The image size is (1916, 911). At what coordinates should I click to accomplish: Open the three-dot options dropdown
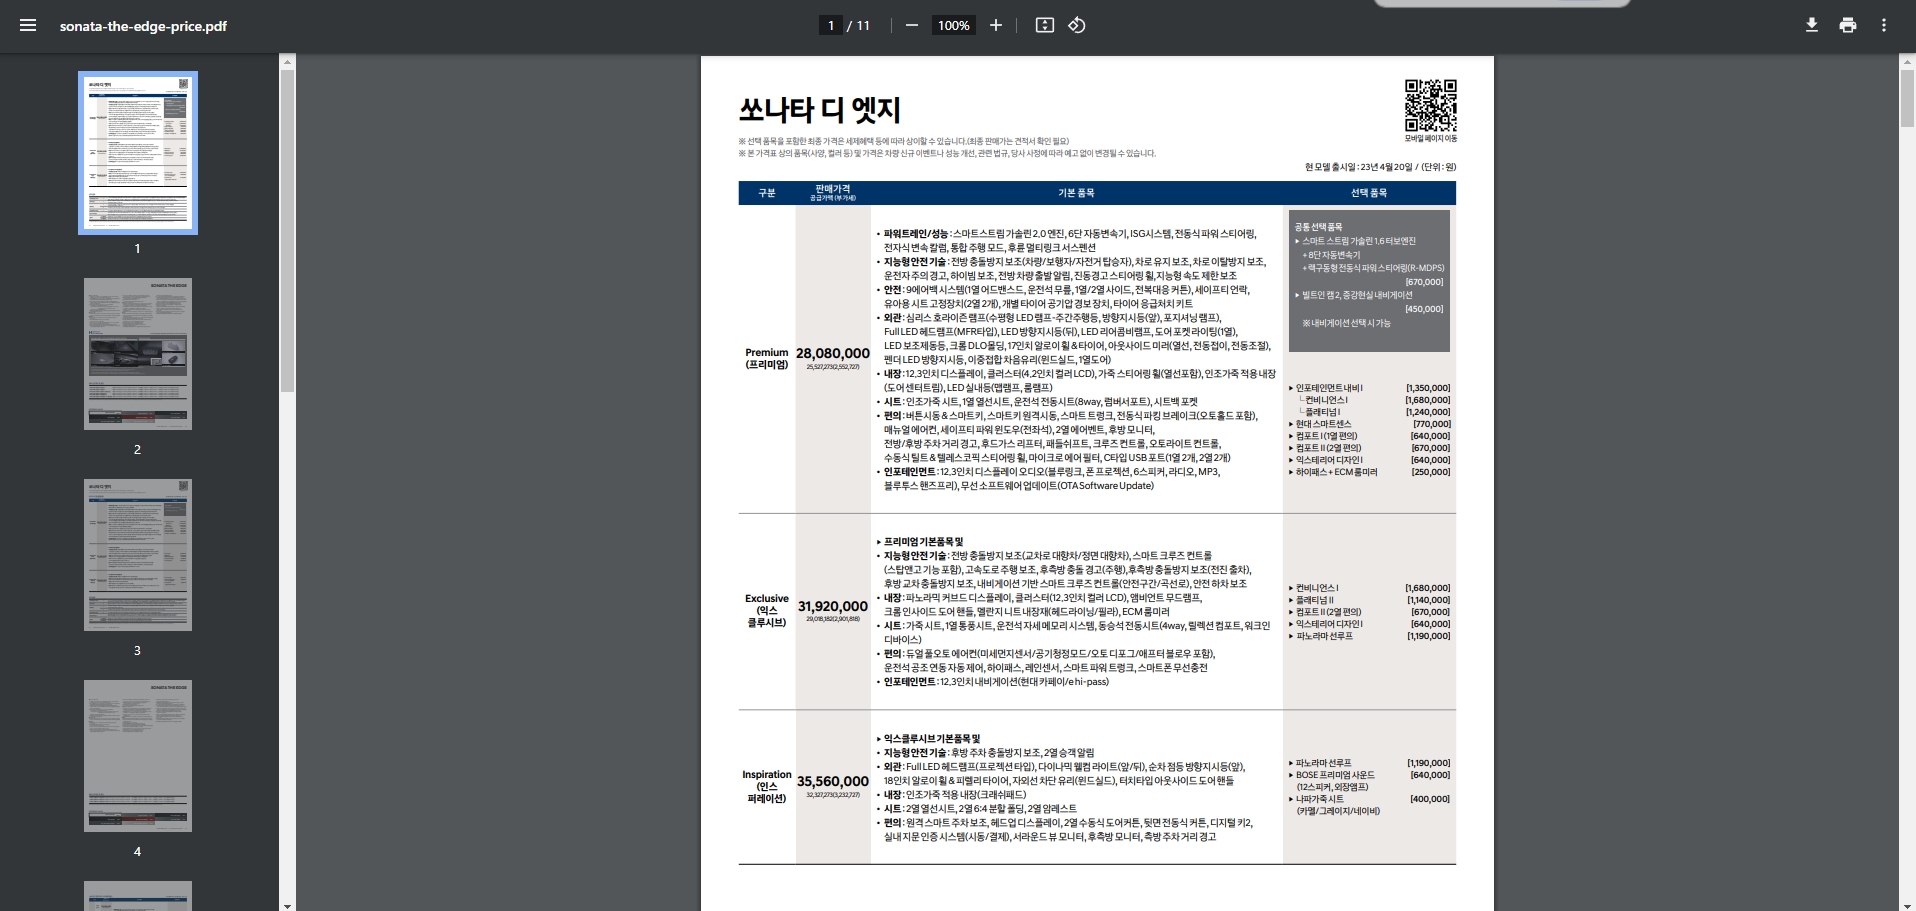(x=1883, y=25)
